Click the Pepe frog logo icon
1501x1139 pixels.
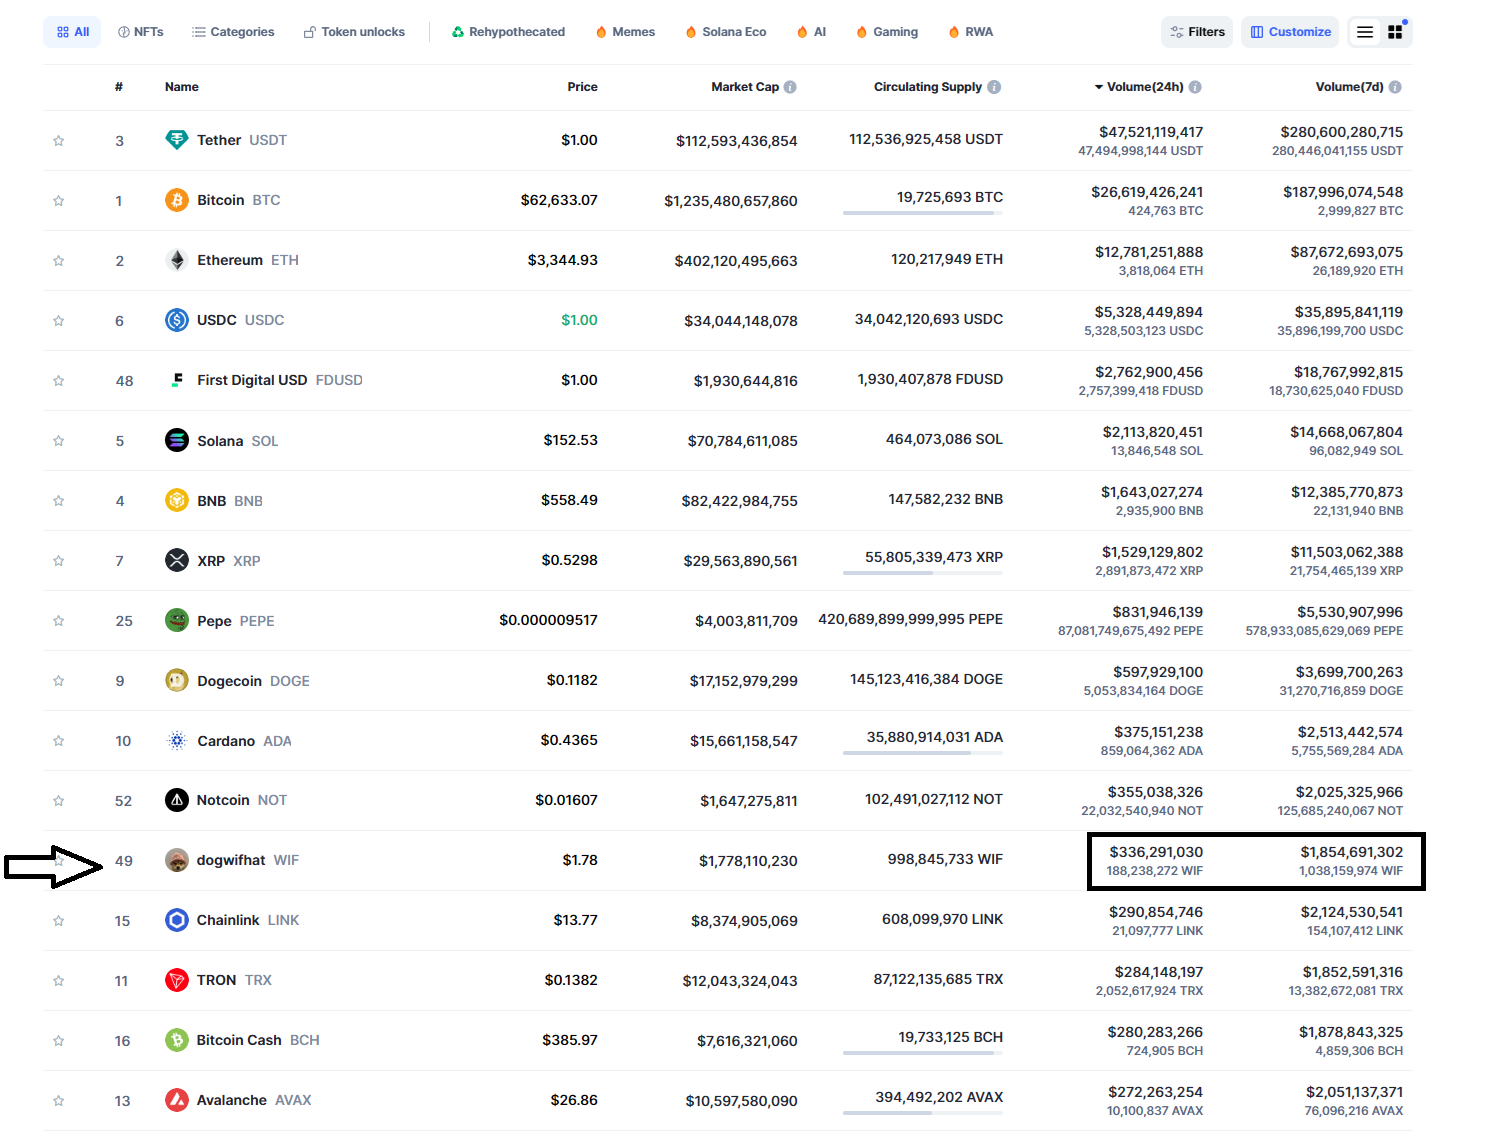177,620
